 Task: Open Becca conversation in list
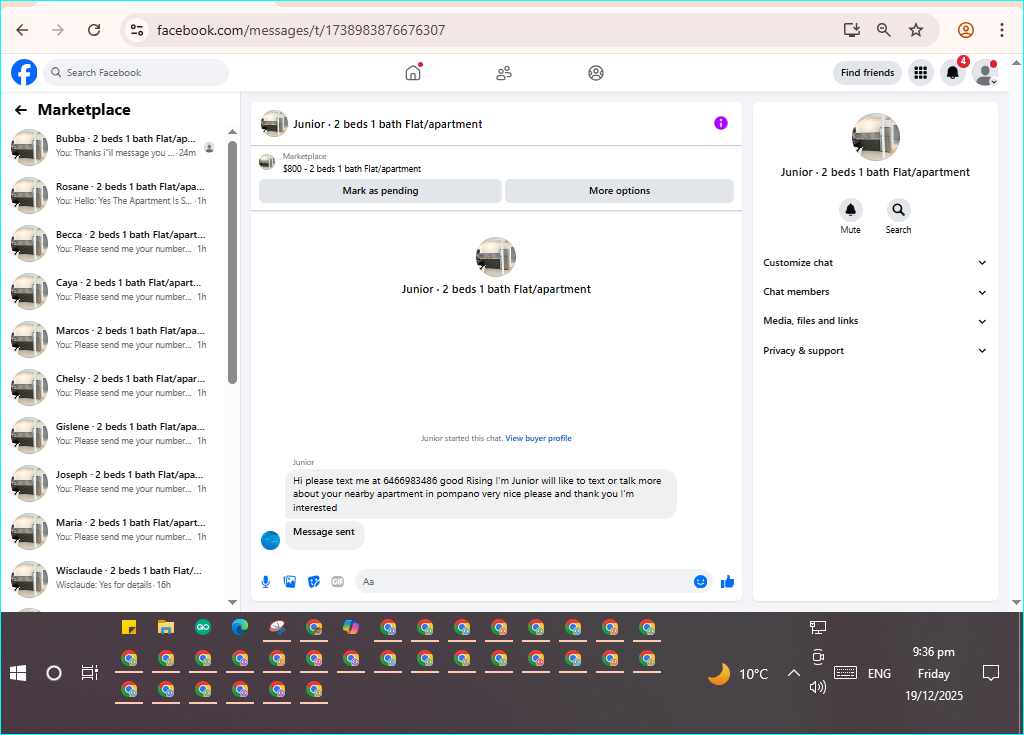[112, 242]
